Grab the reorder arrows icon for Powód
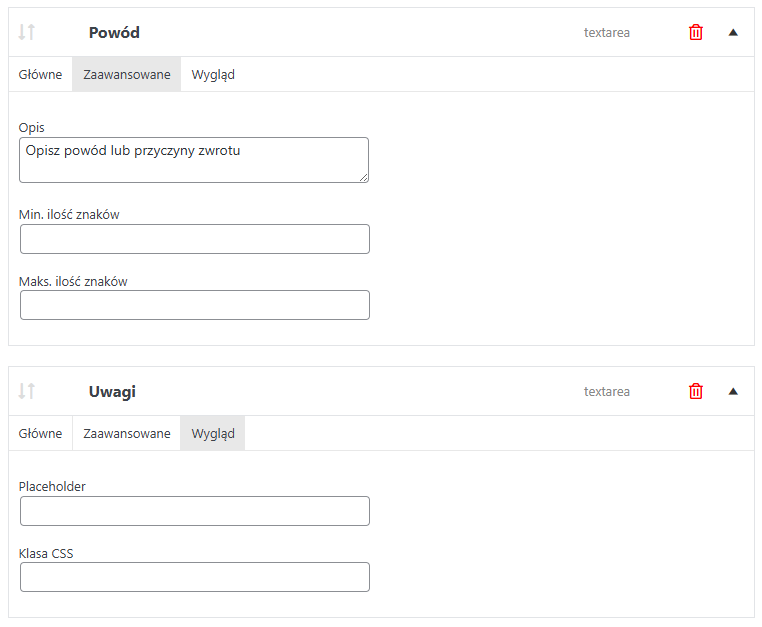The width and height of the screenshot is (762, 627). [x=27, y=32]
